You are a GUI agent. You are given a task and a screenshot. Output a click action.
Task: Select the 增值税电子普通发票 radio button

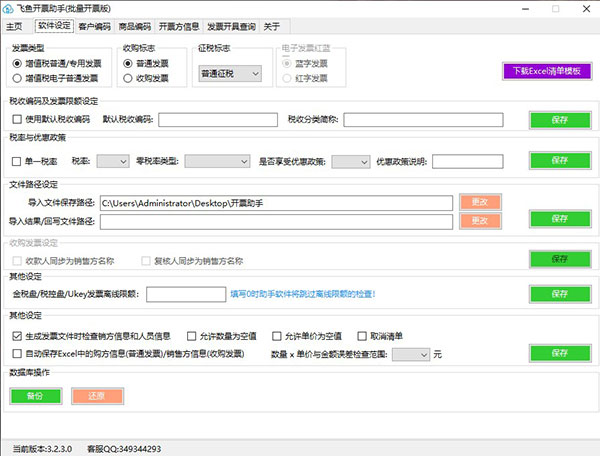[x=18, y=77]
